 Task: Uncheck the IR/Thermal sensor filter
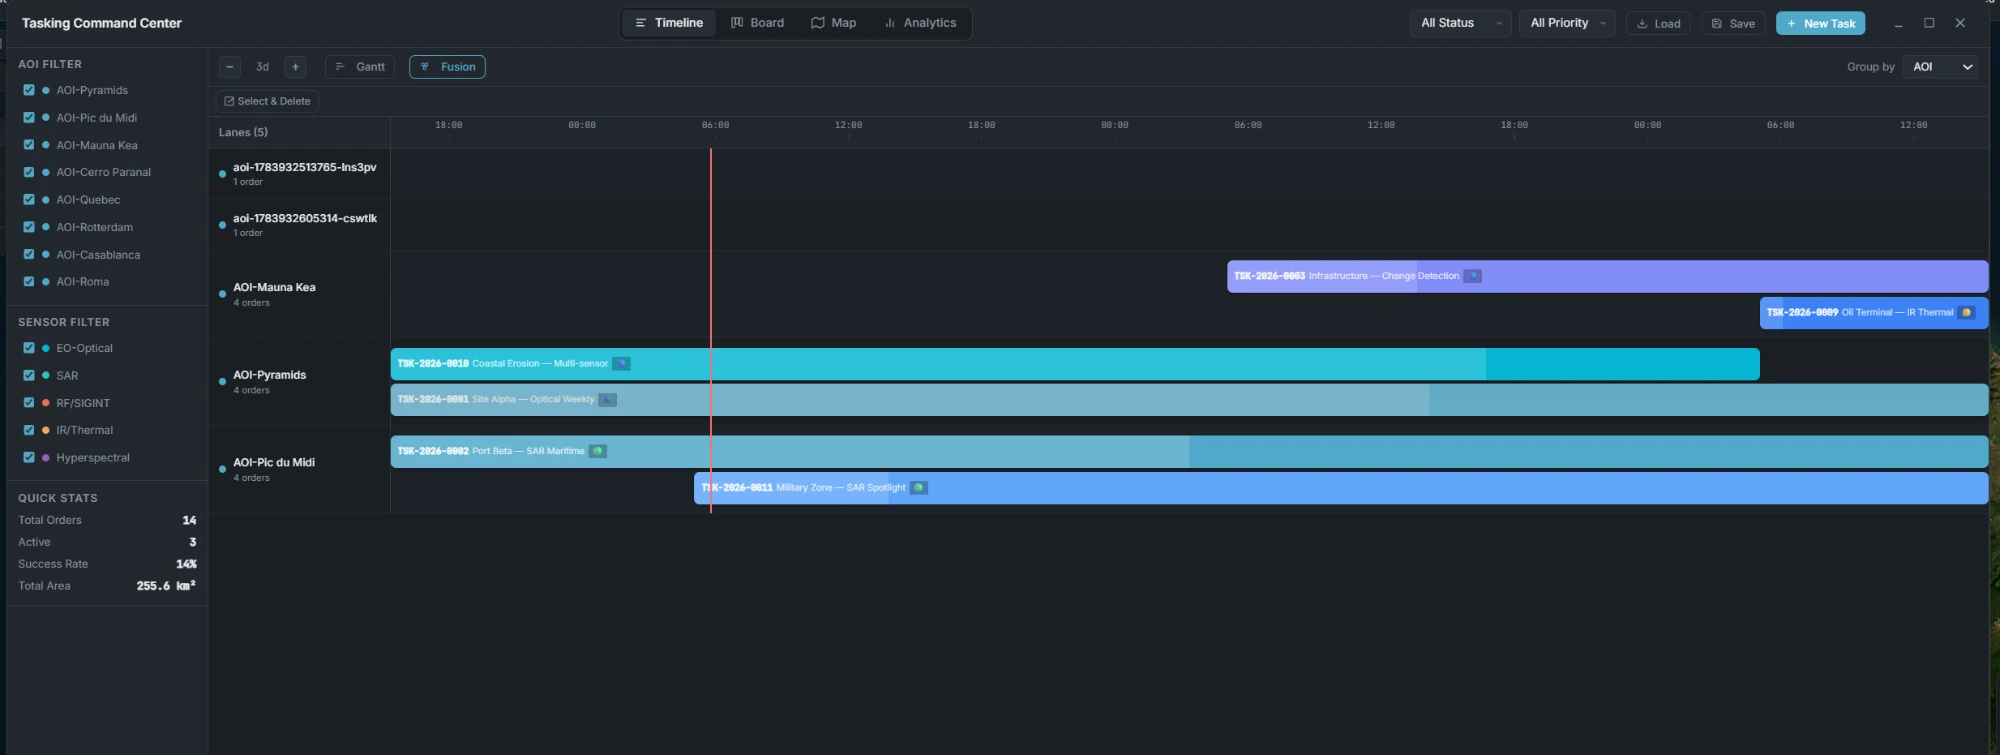coord(29,430)
